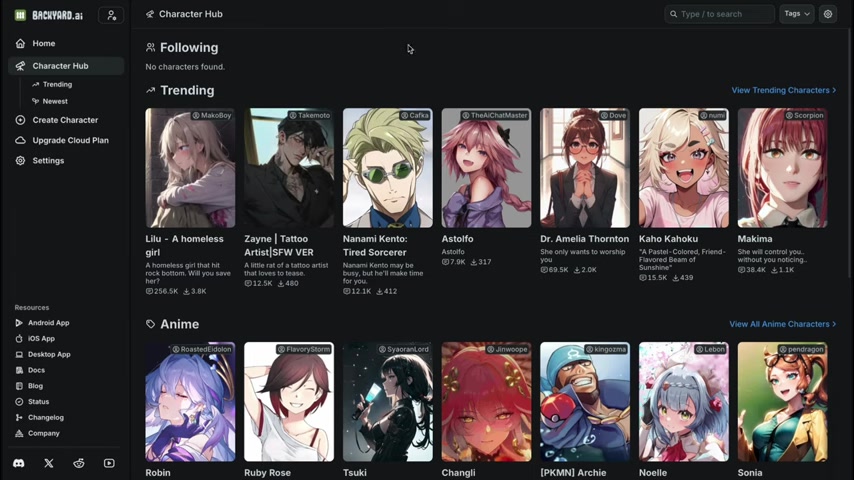Image resolution: width=854 pixels, height=480 pixels.
Task: Click the Anime tag icon
Action: click(x=150, y=324)
